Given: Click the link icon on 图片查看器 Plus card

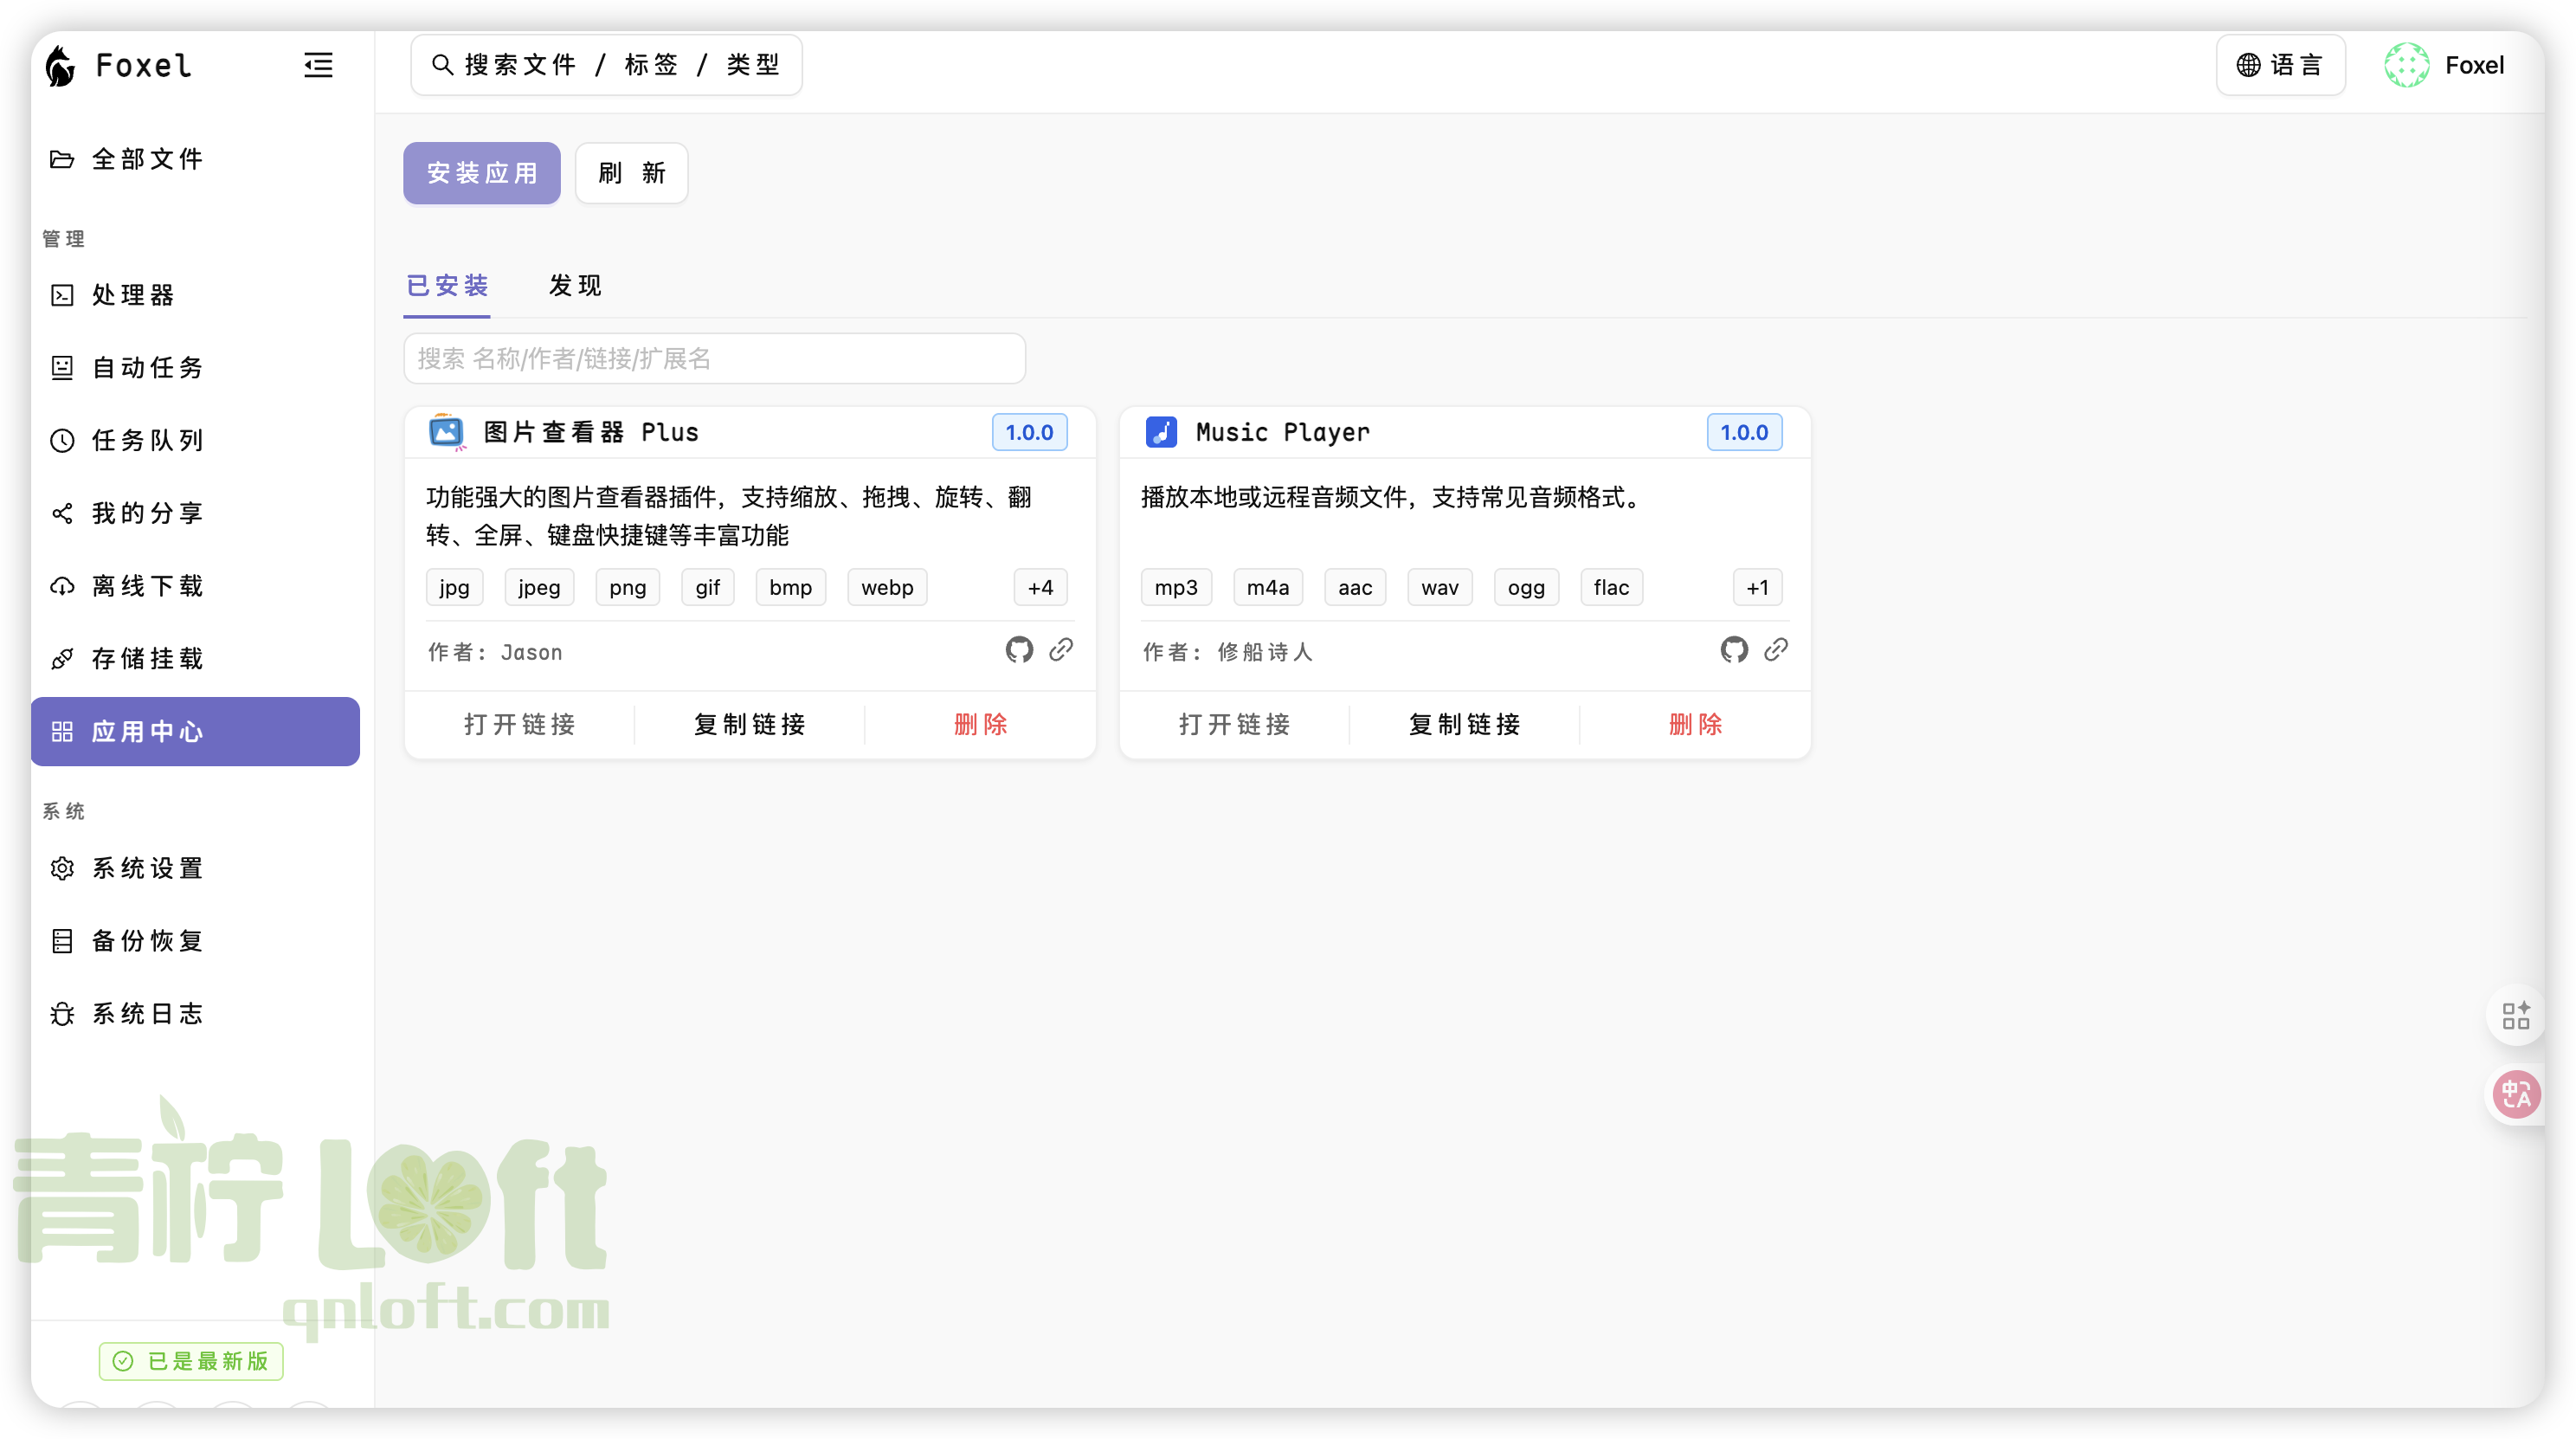Looking at the screenshot, I should coord(1062,650).
